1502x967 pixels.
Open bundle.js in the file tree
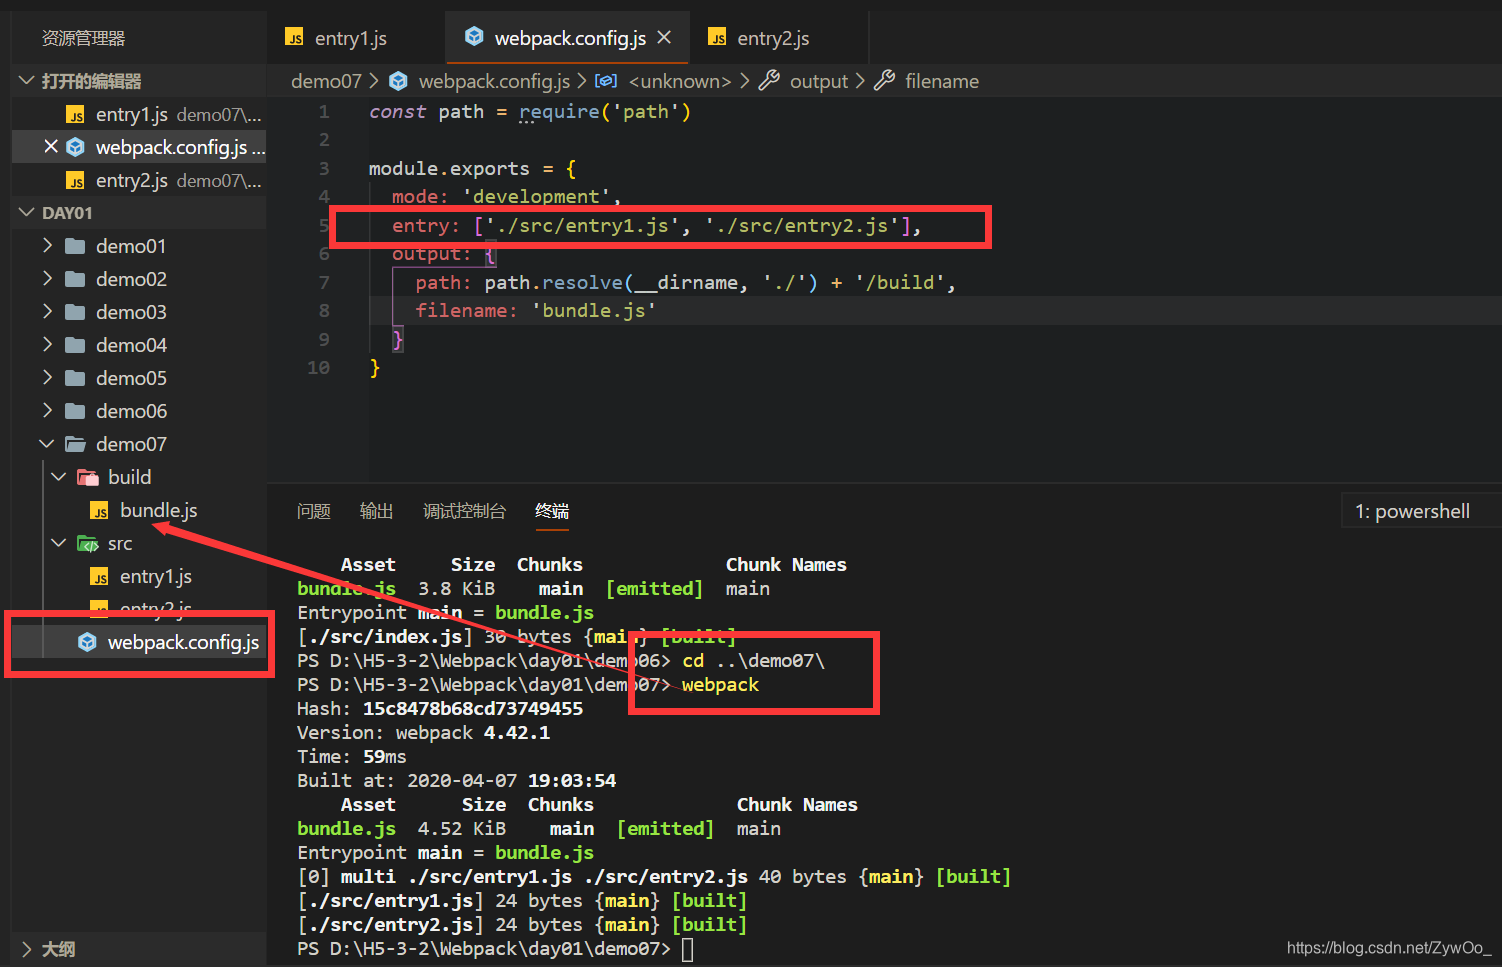(158, 510)
